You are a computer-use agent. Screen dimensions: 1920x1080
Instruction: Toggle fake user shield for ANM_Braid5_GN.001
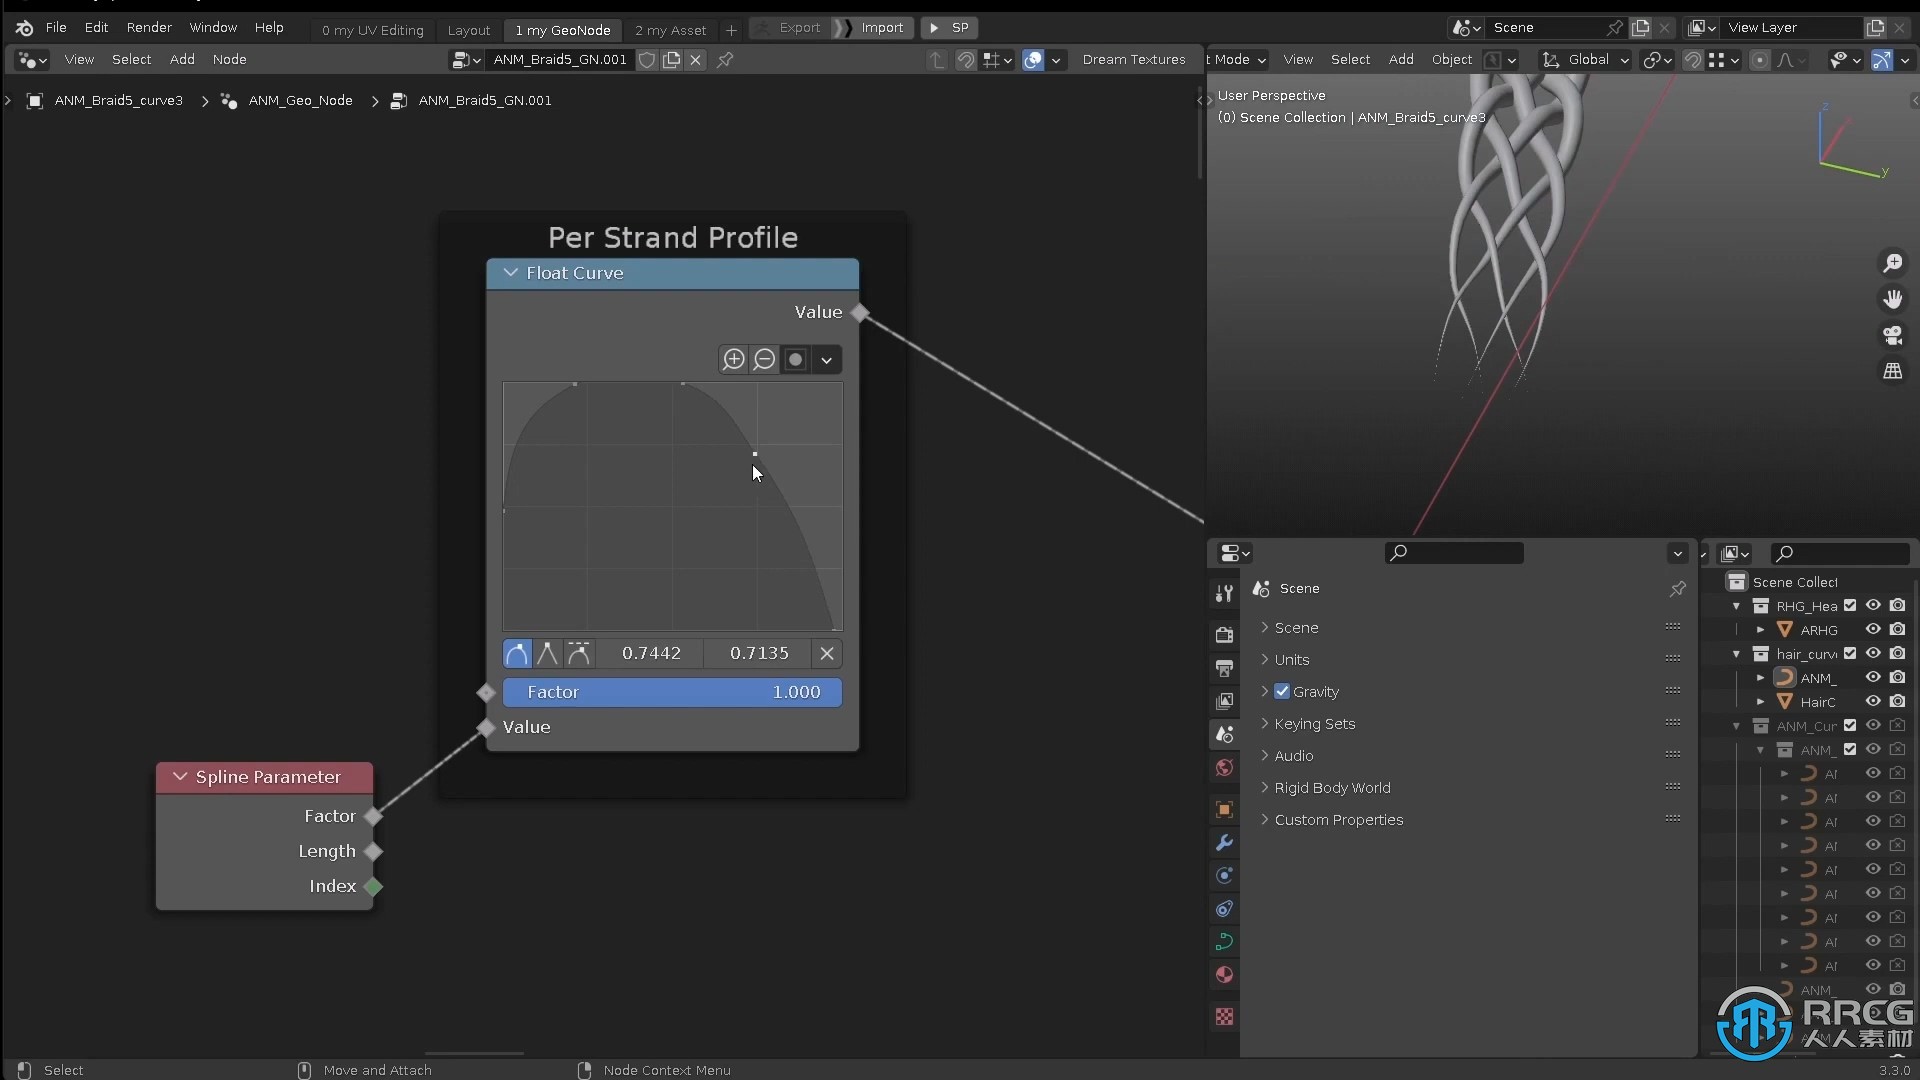647,60
